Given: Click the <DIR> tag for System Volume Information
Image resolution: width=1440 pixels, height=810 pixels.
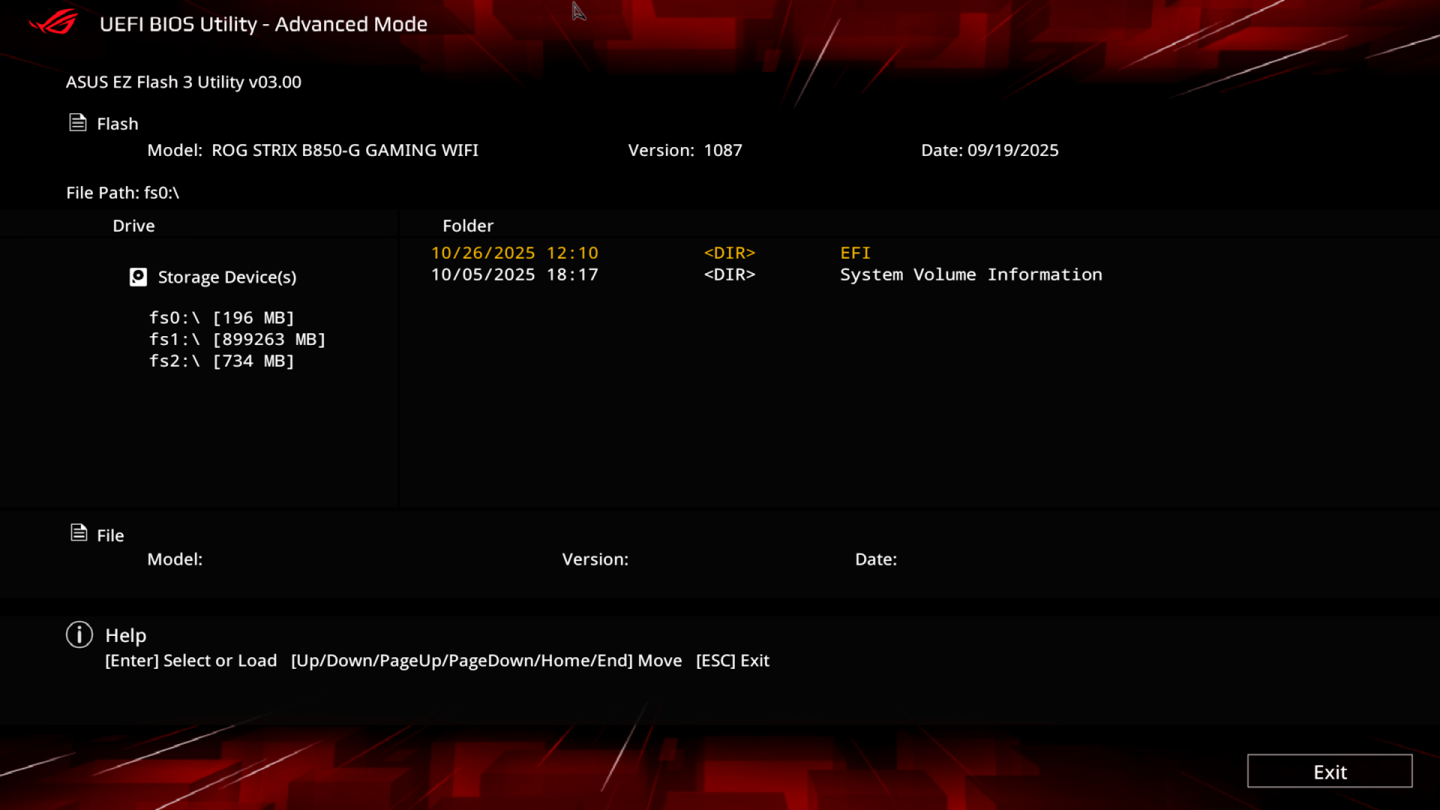Looking at the screenshot, I should [730, 274].
